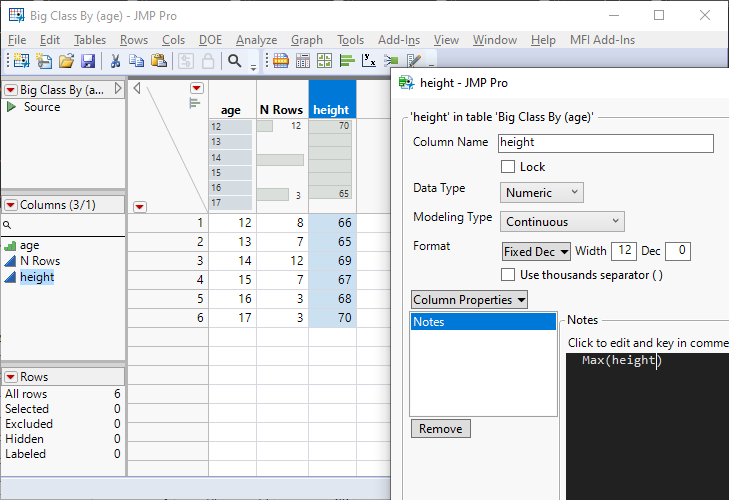Run the Source table script
This screenshot has height=500, width=729.
point(11,107)
